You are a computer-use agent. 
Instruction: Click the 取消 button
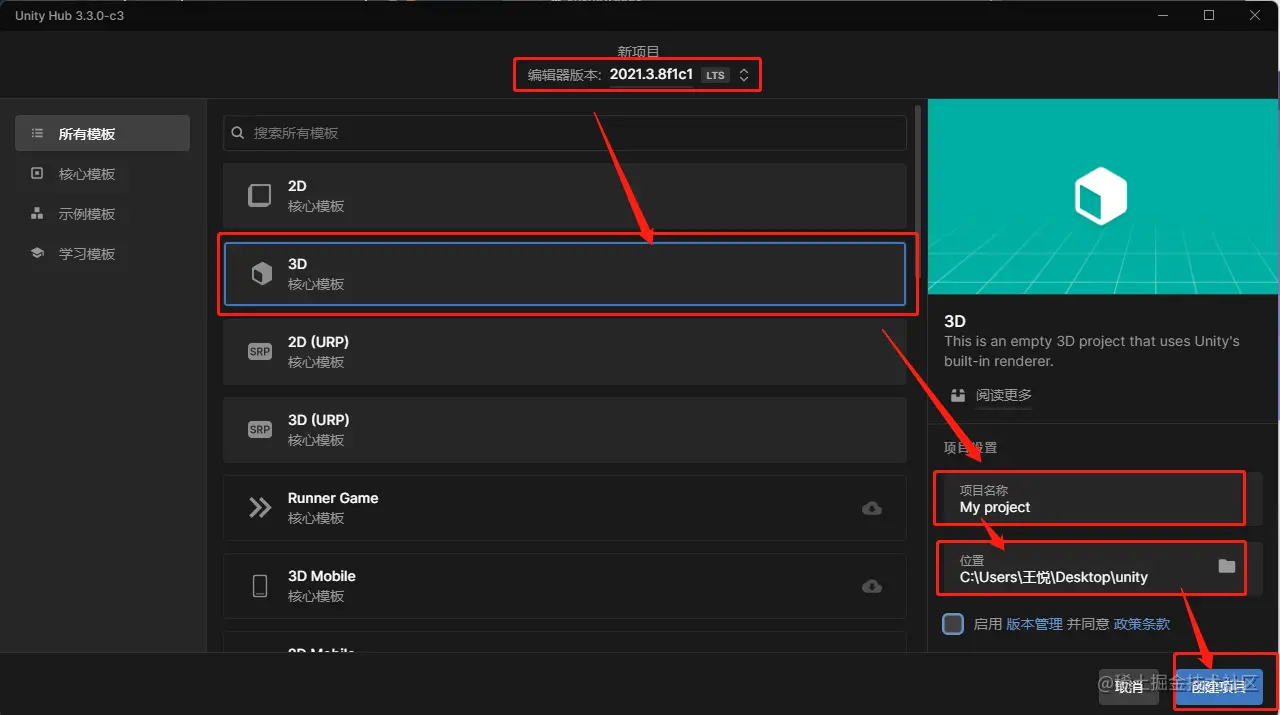[x=1129, y=687]
